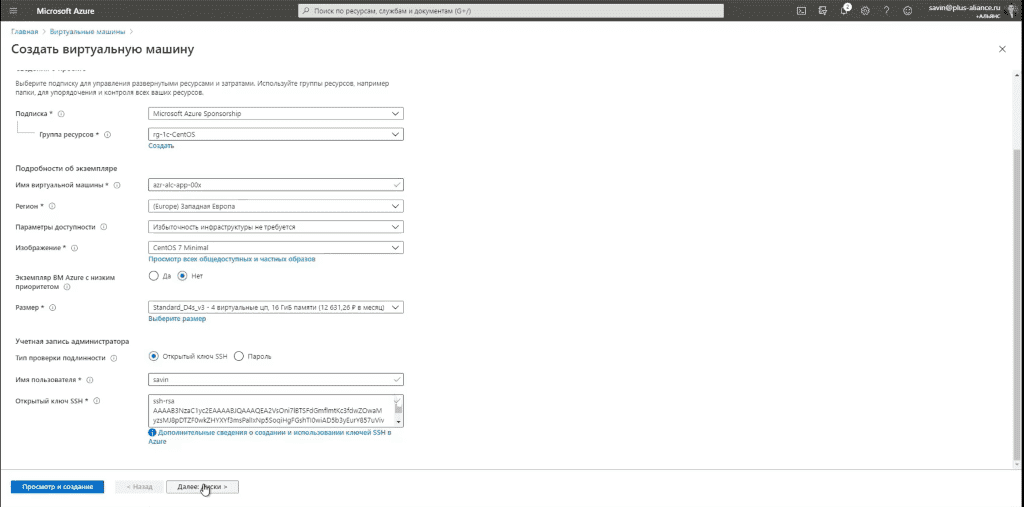This screenshot has height=507, width=1024.
Task: Open the Параметры доступности dropdown
Action: (276, 227)
